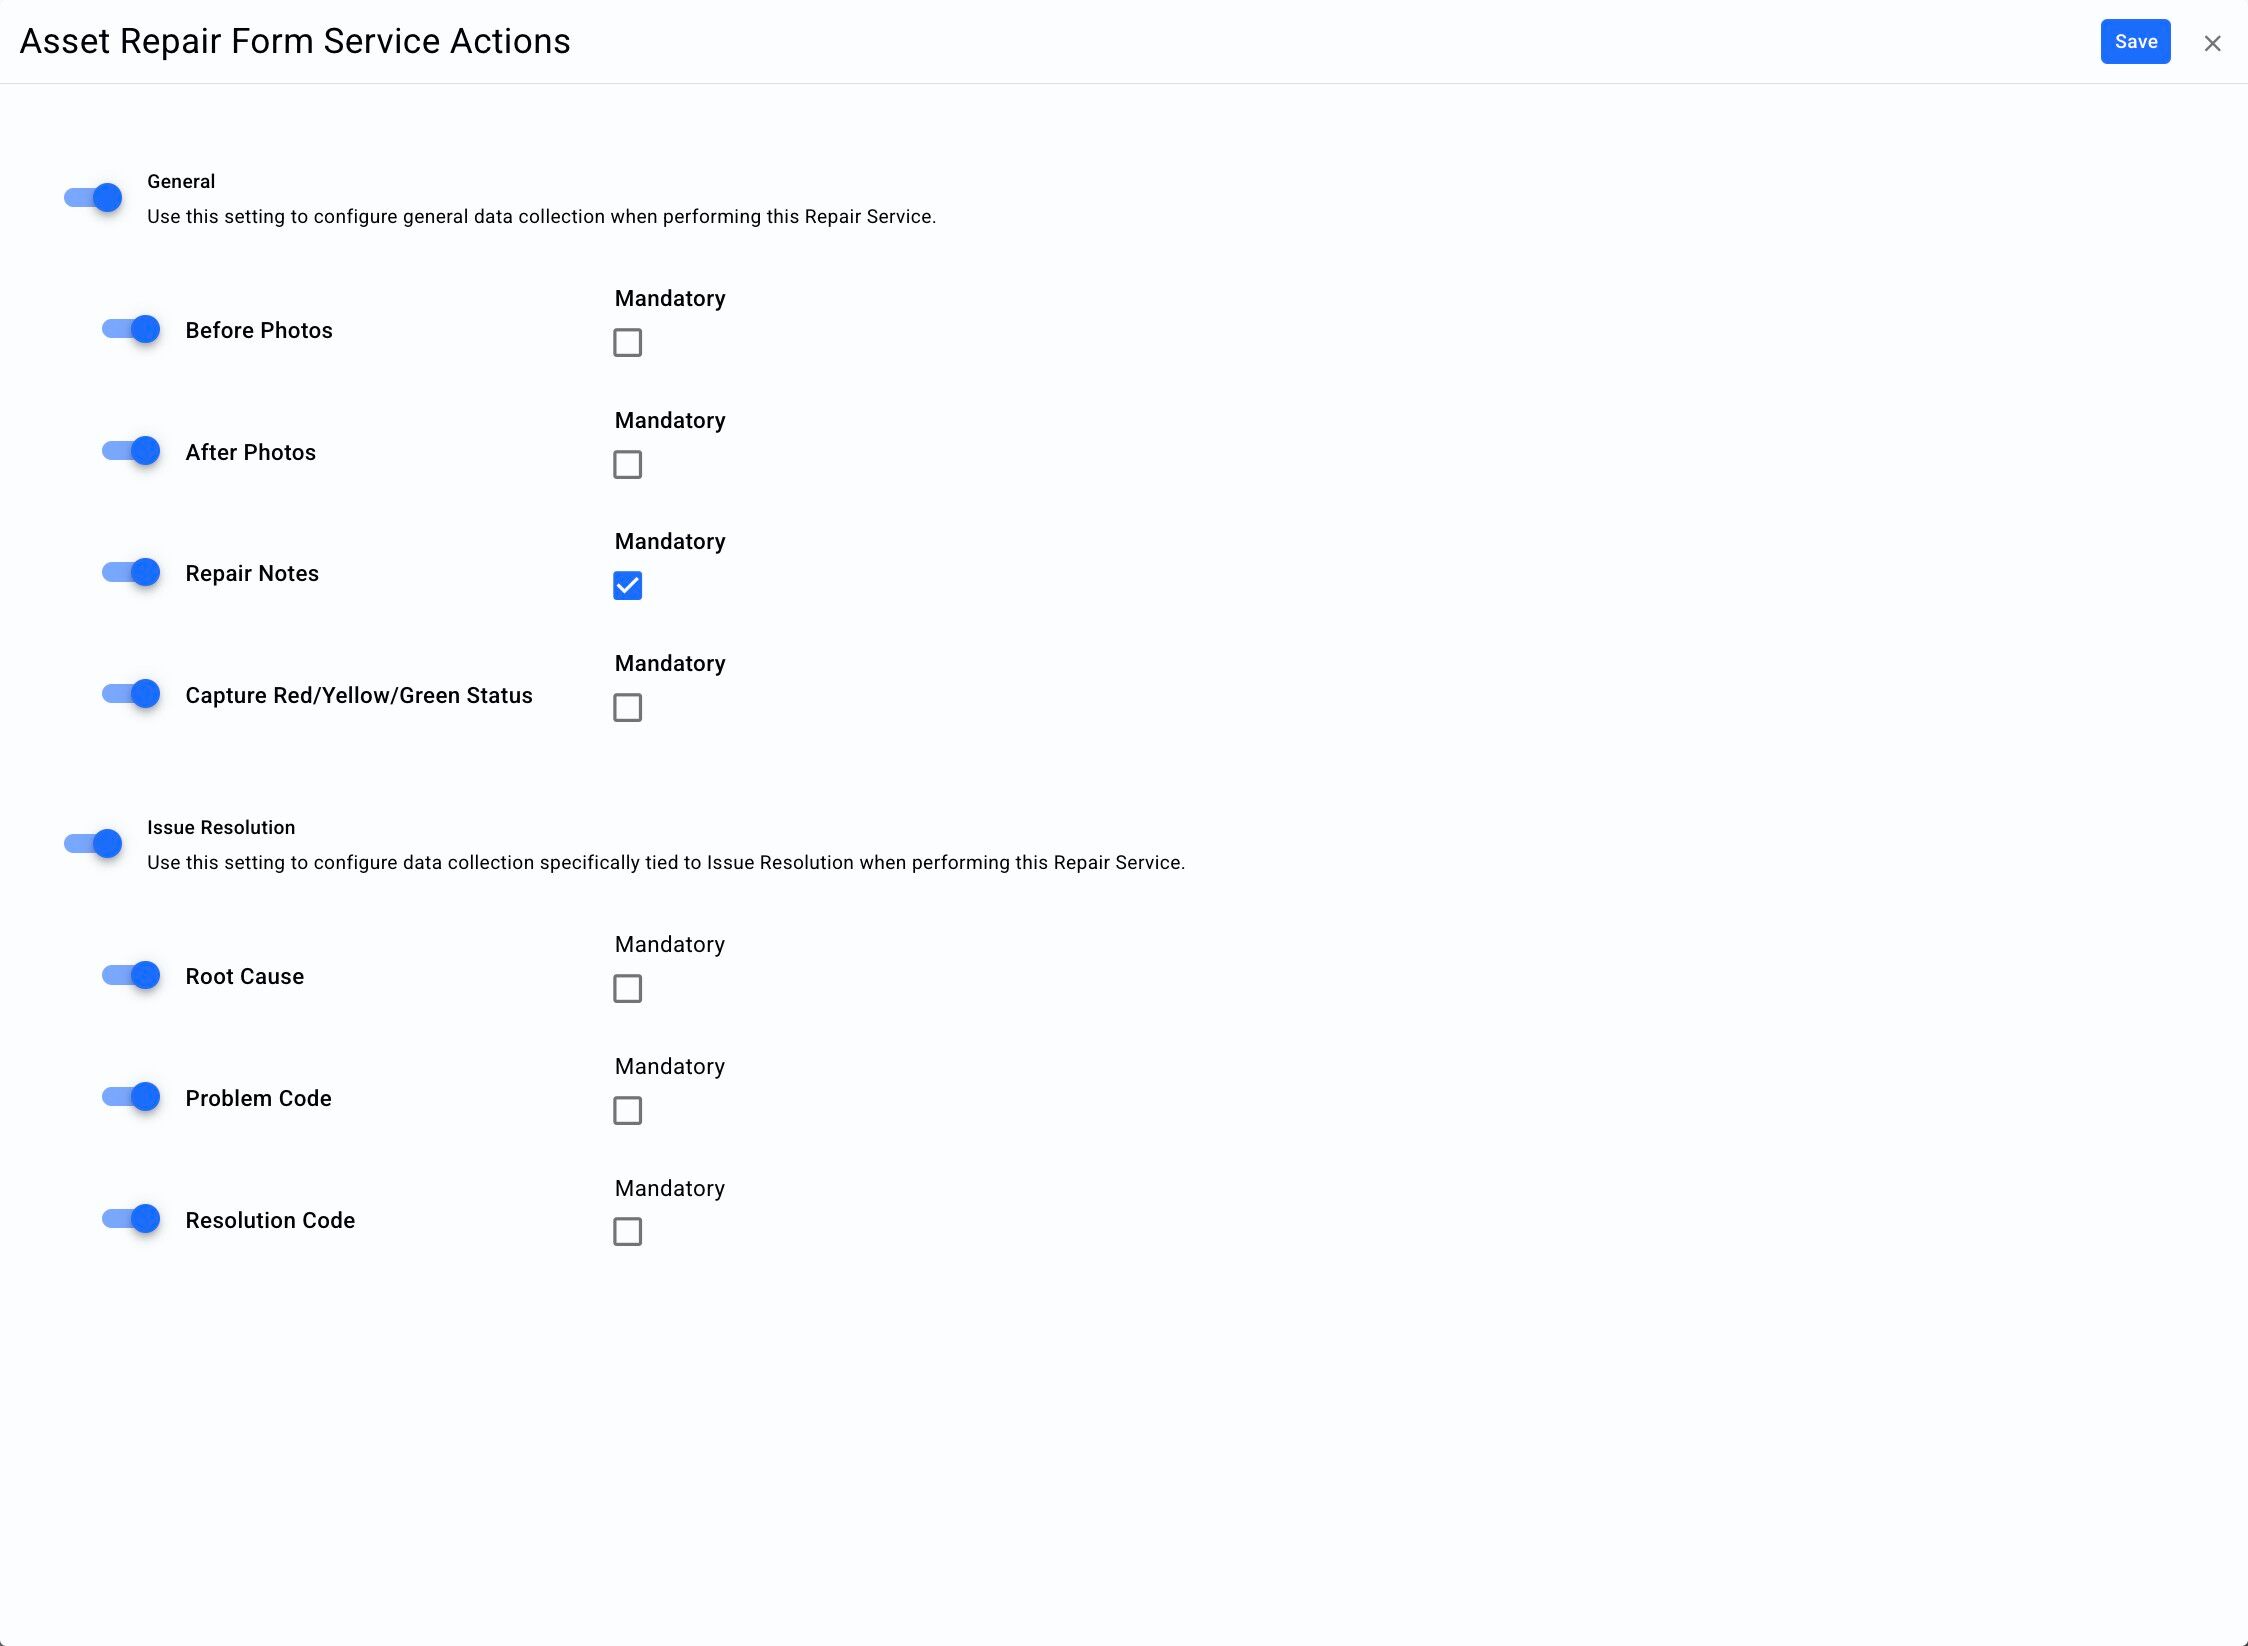The image size is (2248, 1646).
Task: Disable the Before Photos toggle
Action: [x=132, y=329]
